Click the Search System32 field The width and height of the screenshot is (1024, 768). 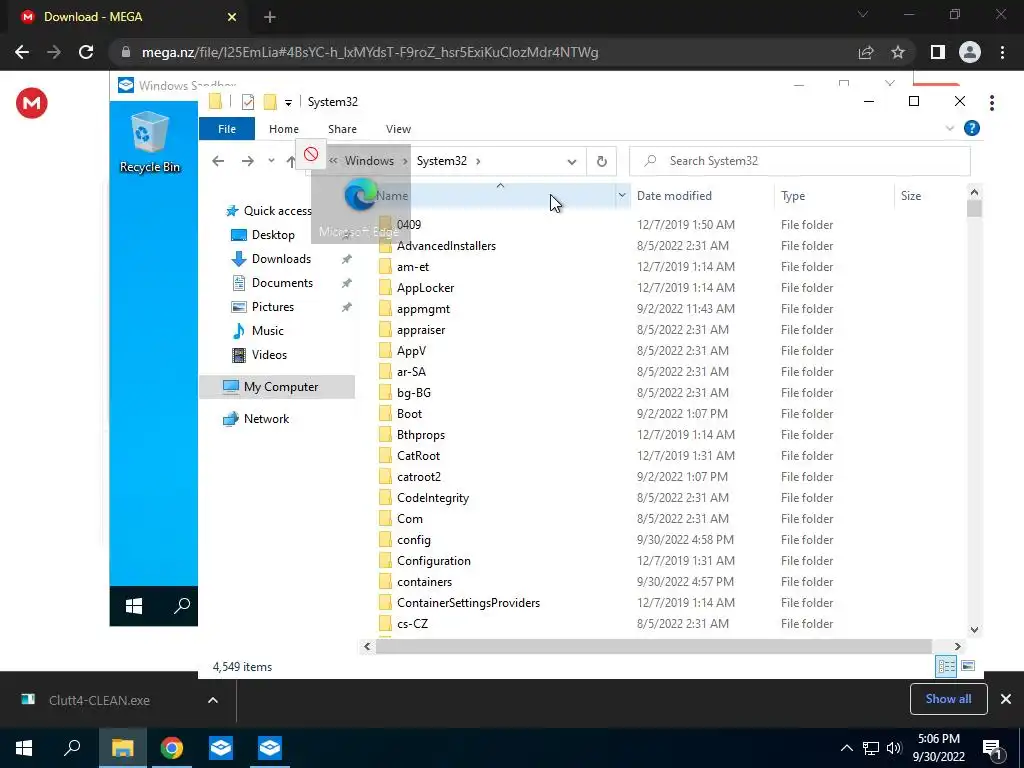pos(799,161)
